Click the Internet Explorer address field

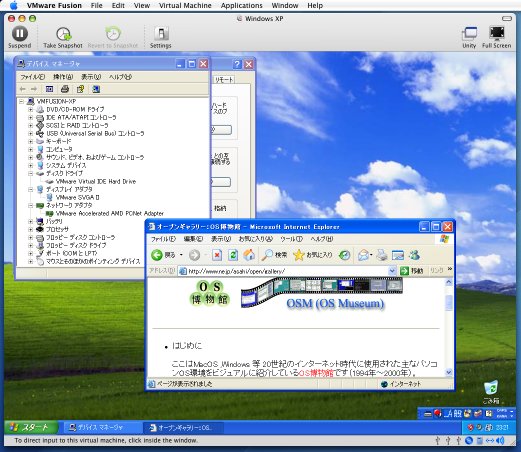tap(287, 271)
